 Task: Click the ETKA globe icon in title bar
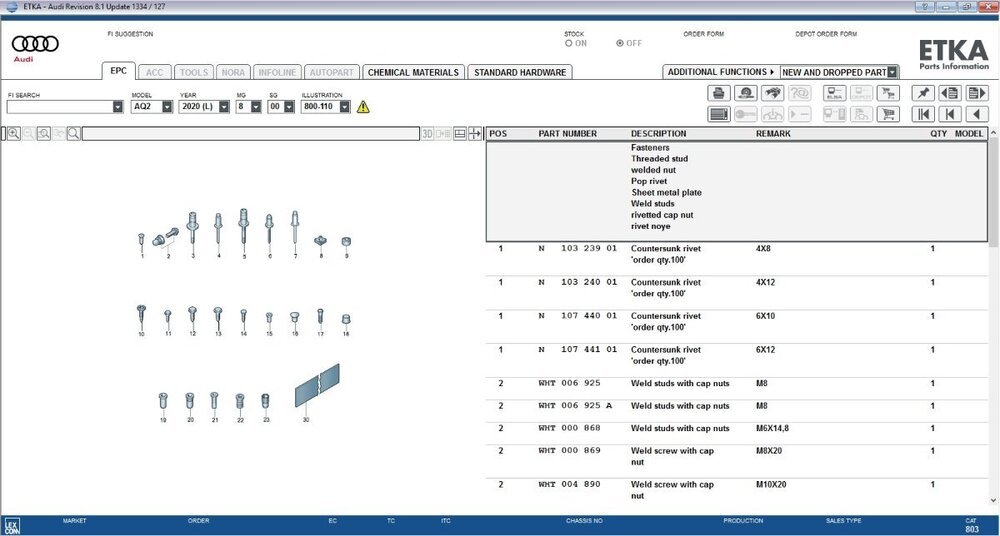coord(11,6)
